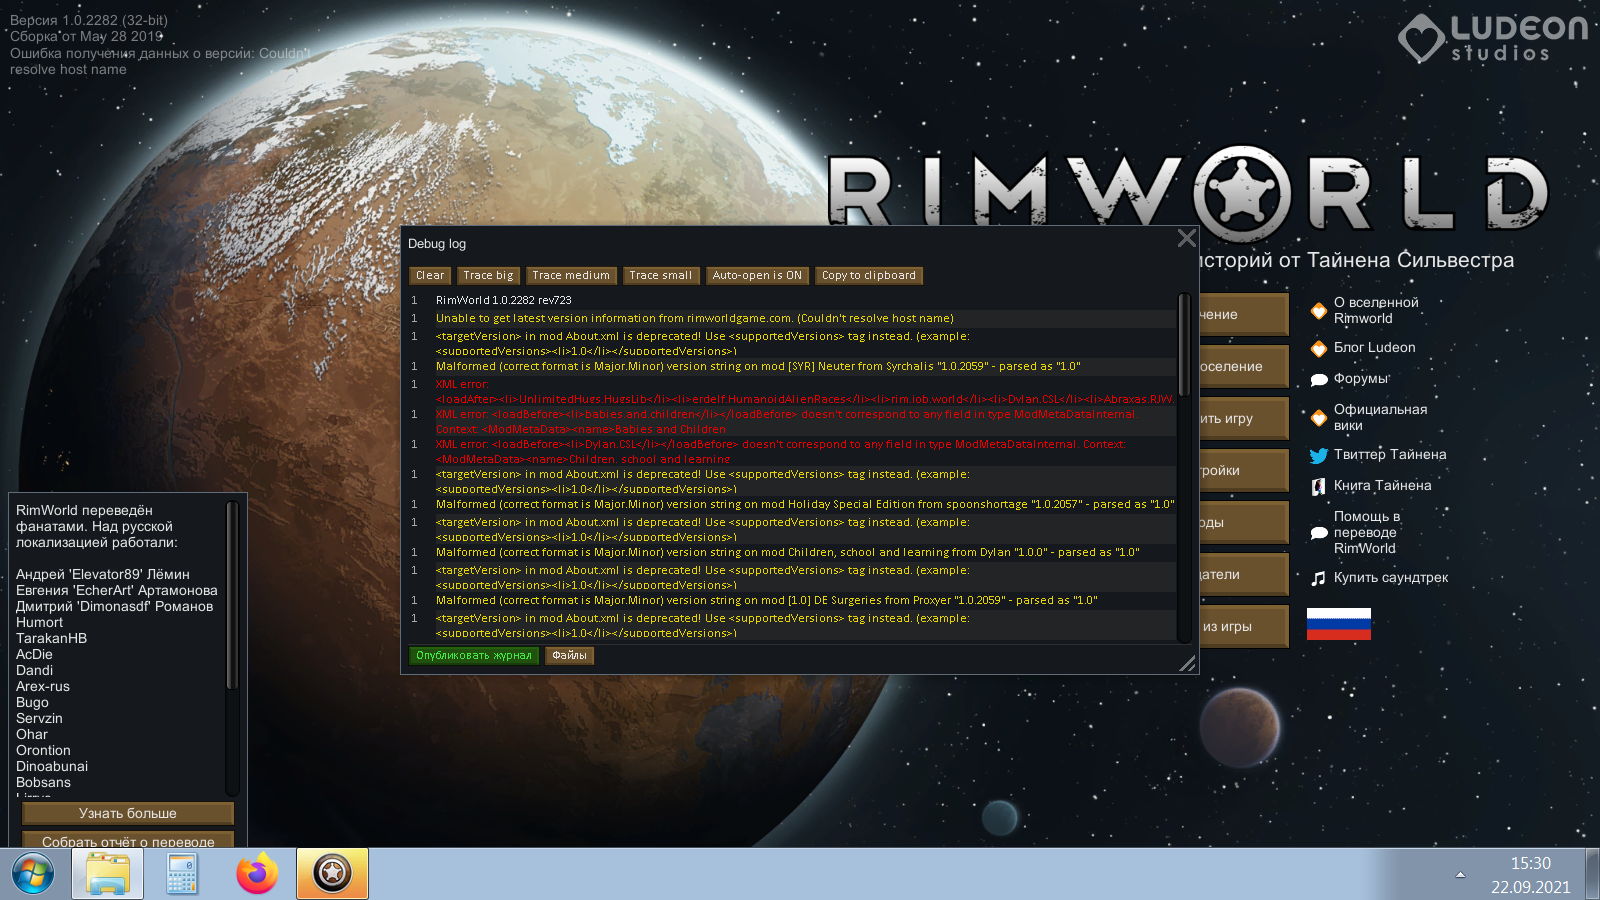
Task: Open Официальная вики link
Action: pos(1380,417)
